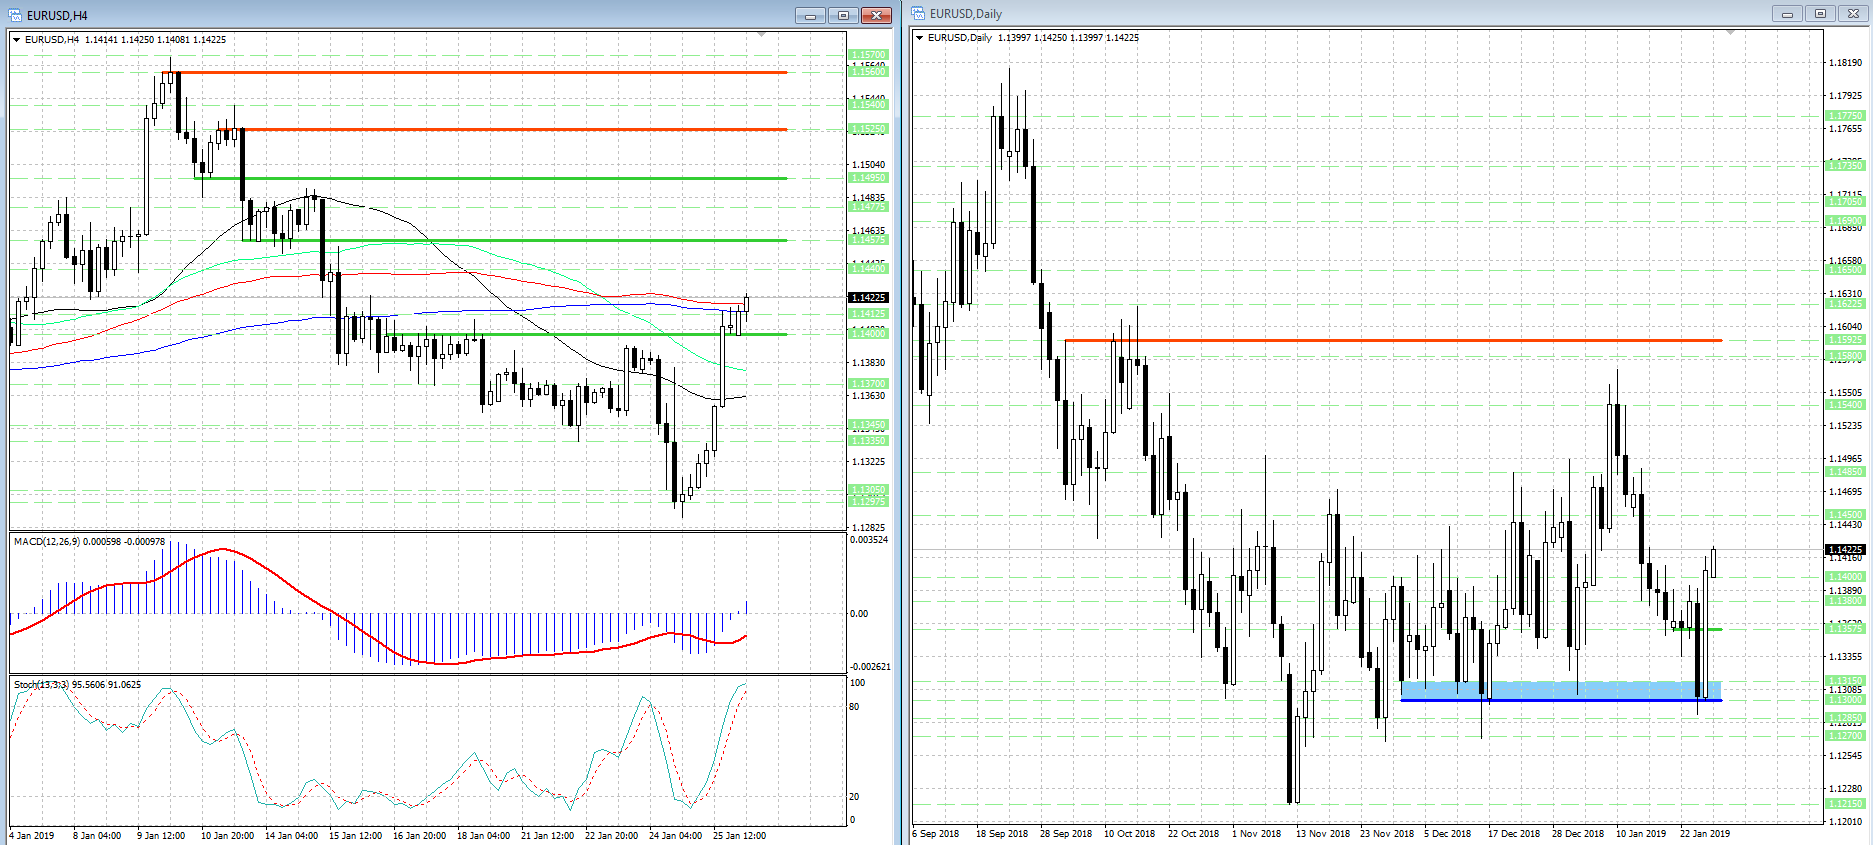Click the Daily OHLC readout starting 1.13997
This screenshot has width=1873, height=845.
coord(1068,38)
